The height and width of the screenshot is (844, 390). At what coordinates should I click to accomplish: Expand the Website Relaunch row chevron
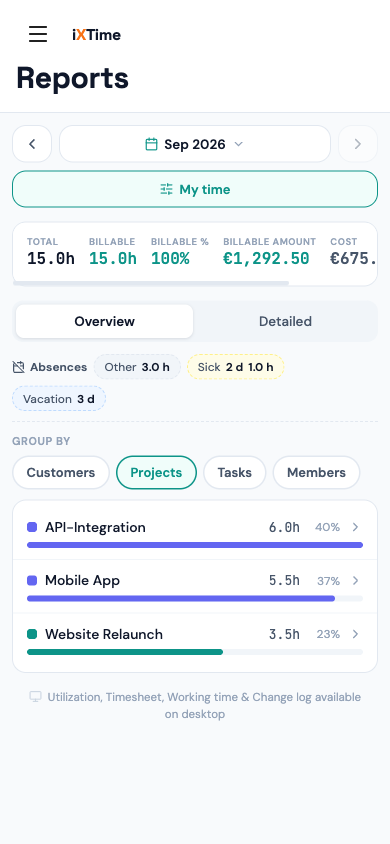point(356,634)
